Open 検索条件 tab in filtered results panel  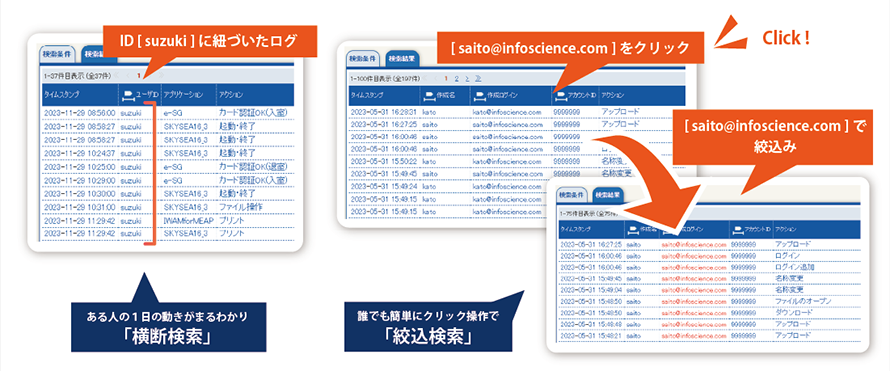572,195
